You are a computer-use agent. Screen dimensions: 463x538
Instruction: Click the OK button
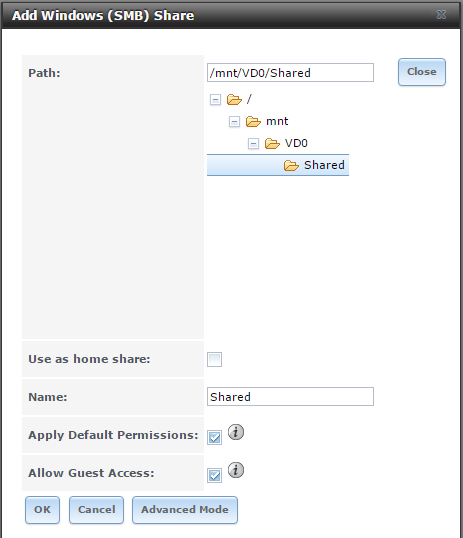42,510
